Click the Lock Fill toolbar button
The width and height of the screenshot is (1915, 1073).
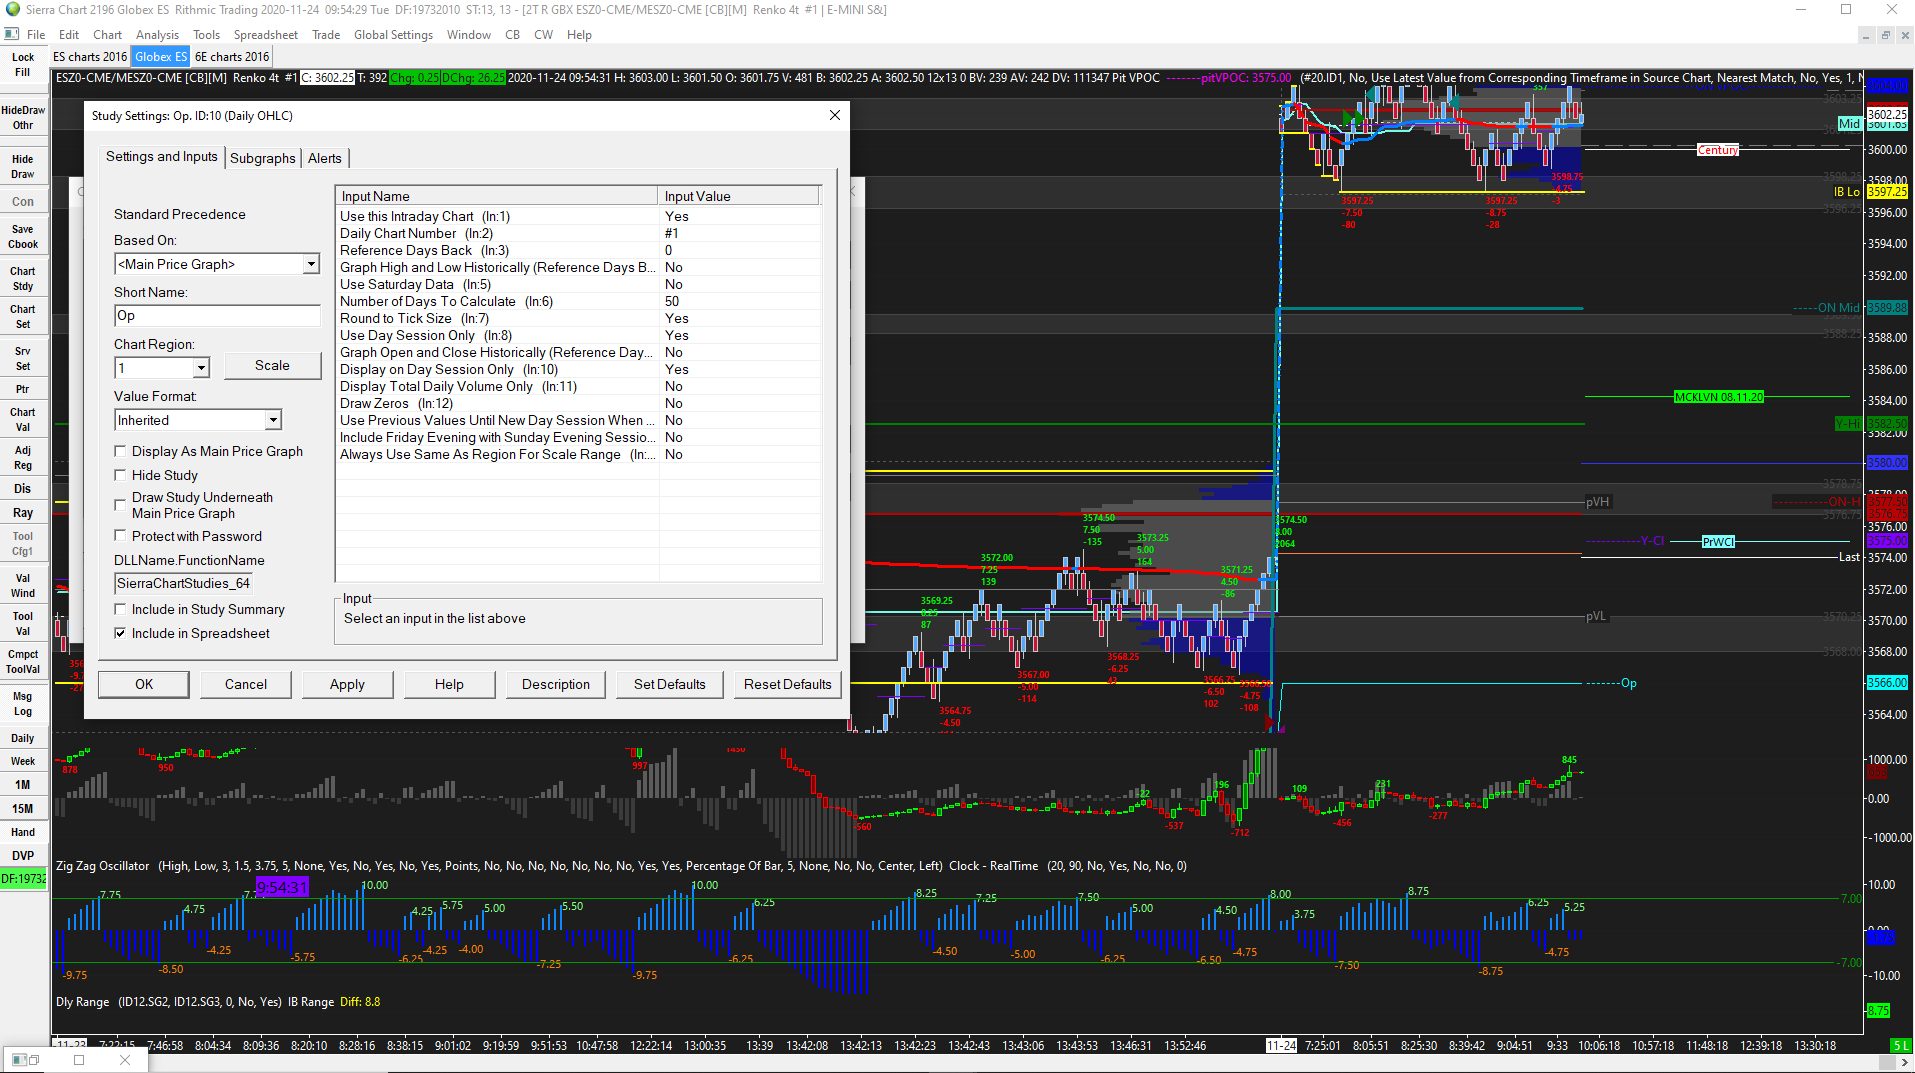tap(23, 65)
